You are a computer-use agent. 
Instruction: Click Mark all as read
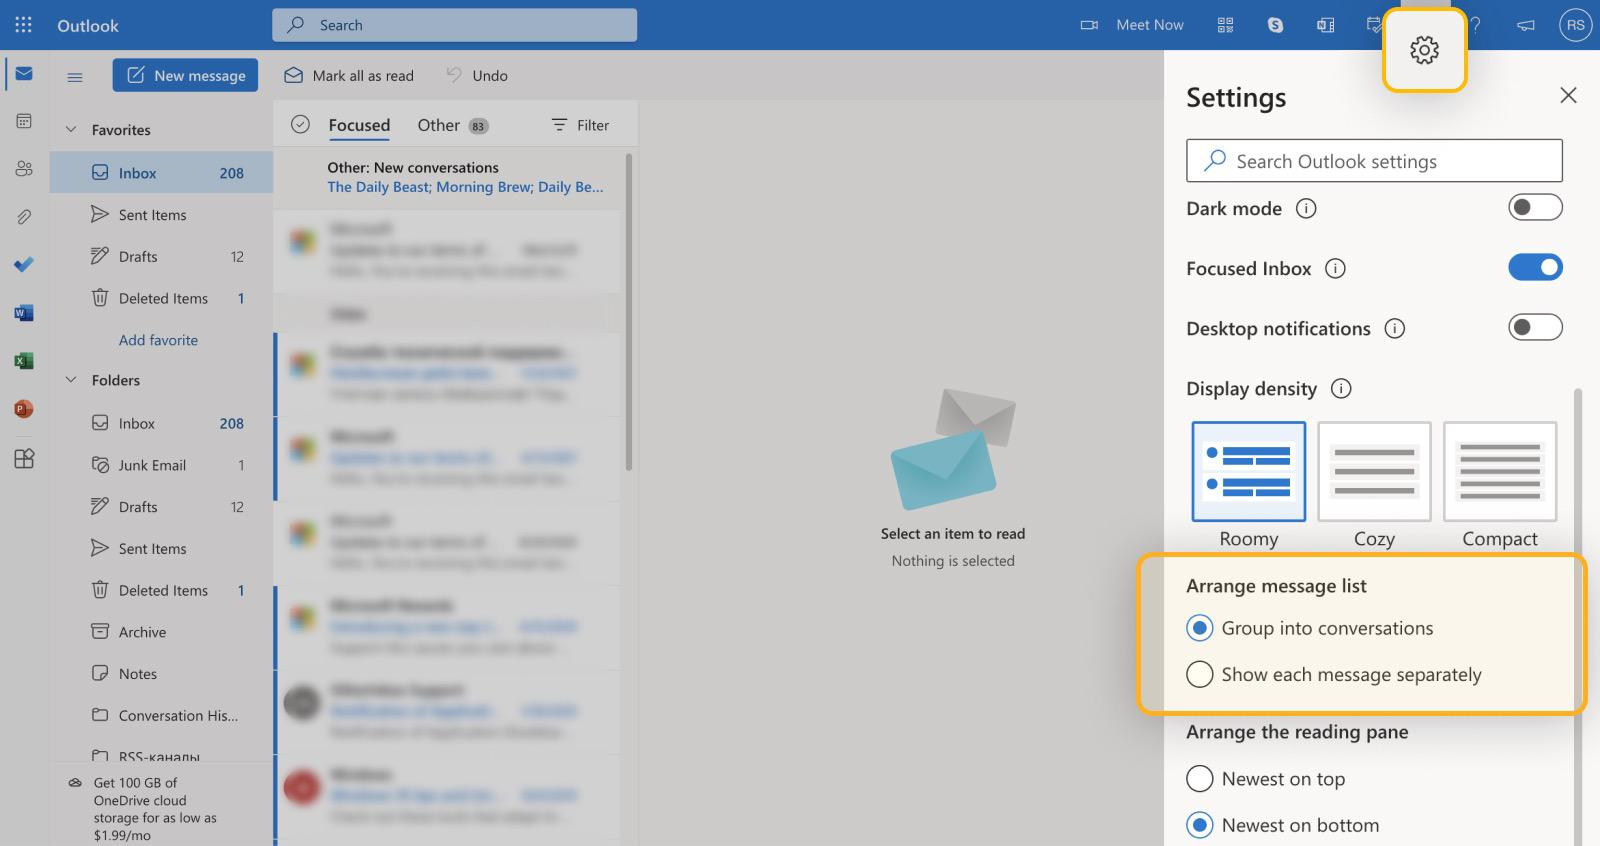click(x=349, y=76)
